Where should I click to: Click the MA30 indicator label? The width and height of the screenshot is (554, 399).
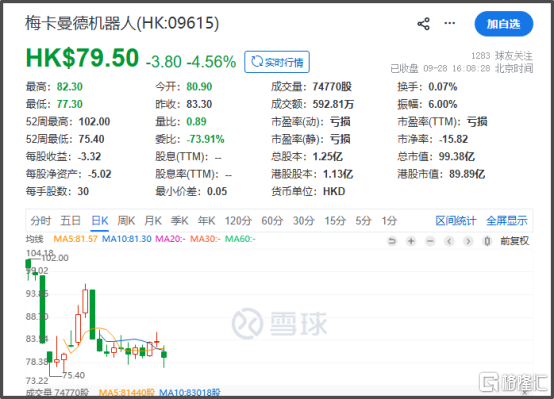(x=205, y=239)
